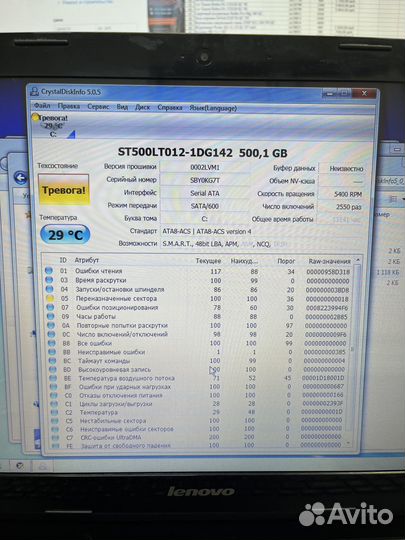Image resolution: width=405 pixels, height=540 pixels.
Task: Open the Справка menu
Action: [169, 108]
